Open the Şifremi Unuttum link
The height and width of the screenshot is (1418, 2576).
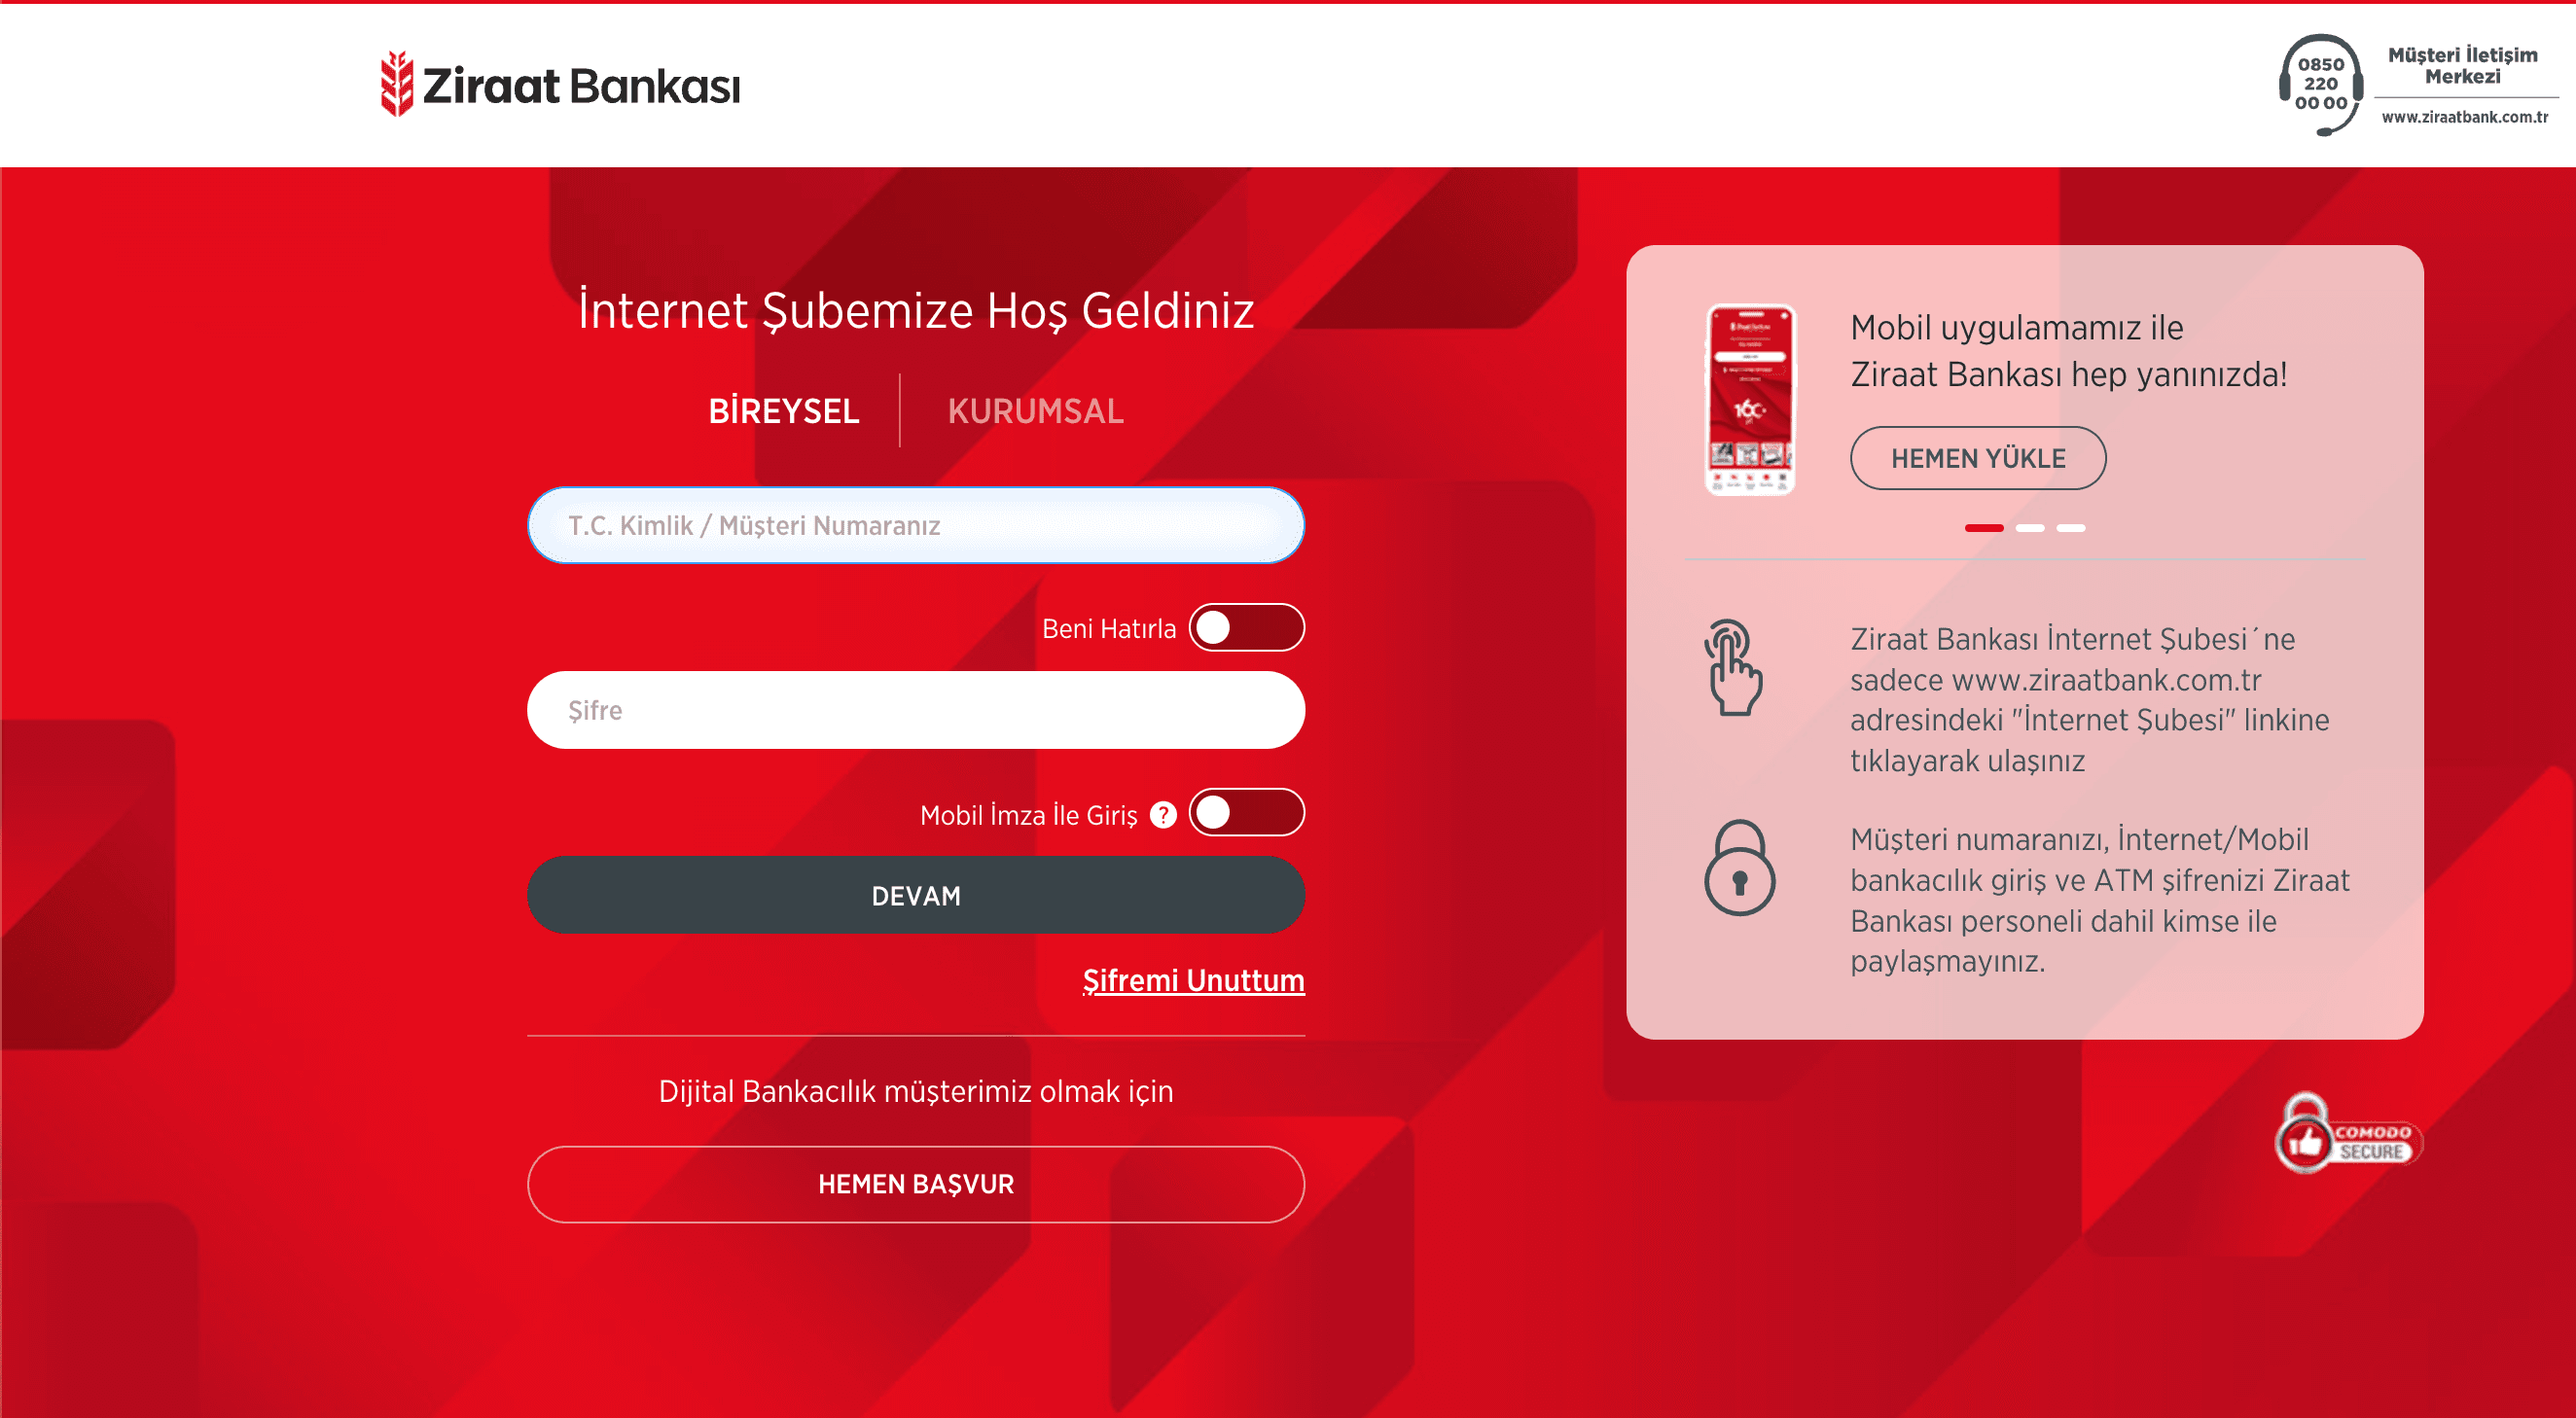1193,980
